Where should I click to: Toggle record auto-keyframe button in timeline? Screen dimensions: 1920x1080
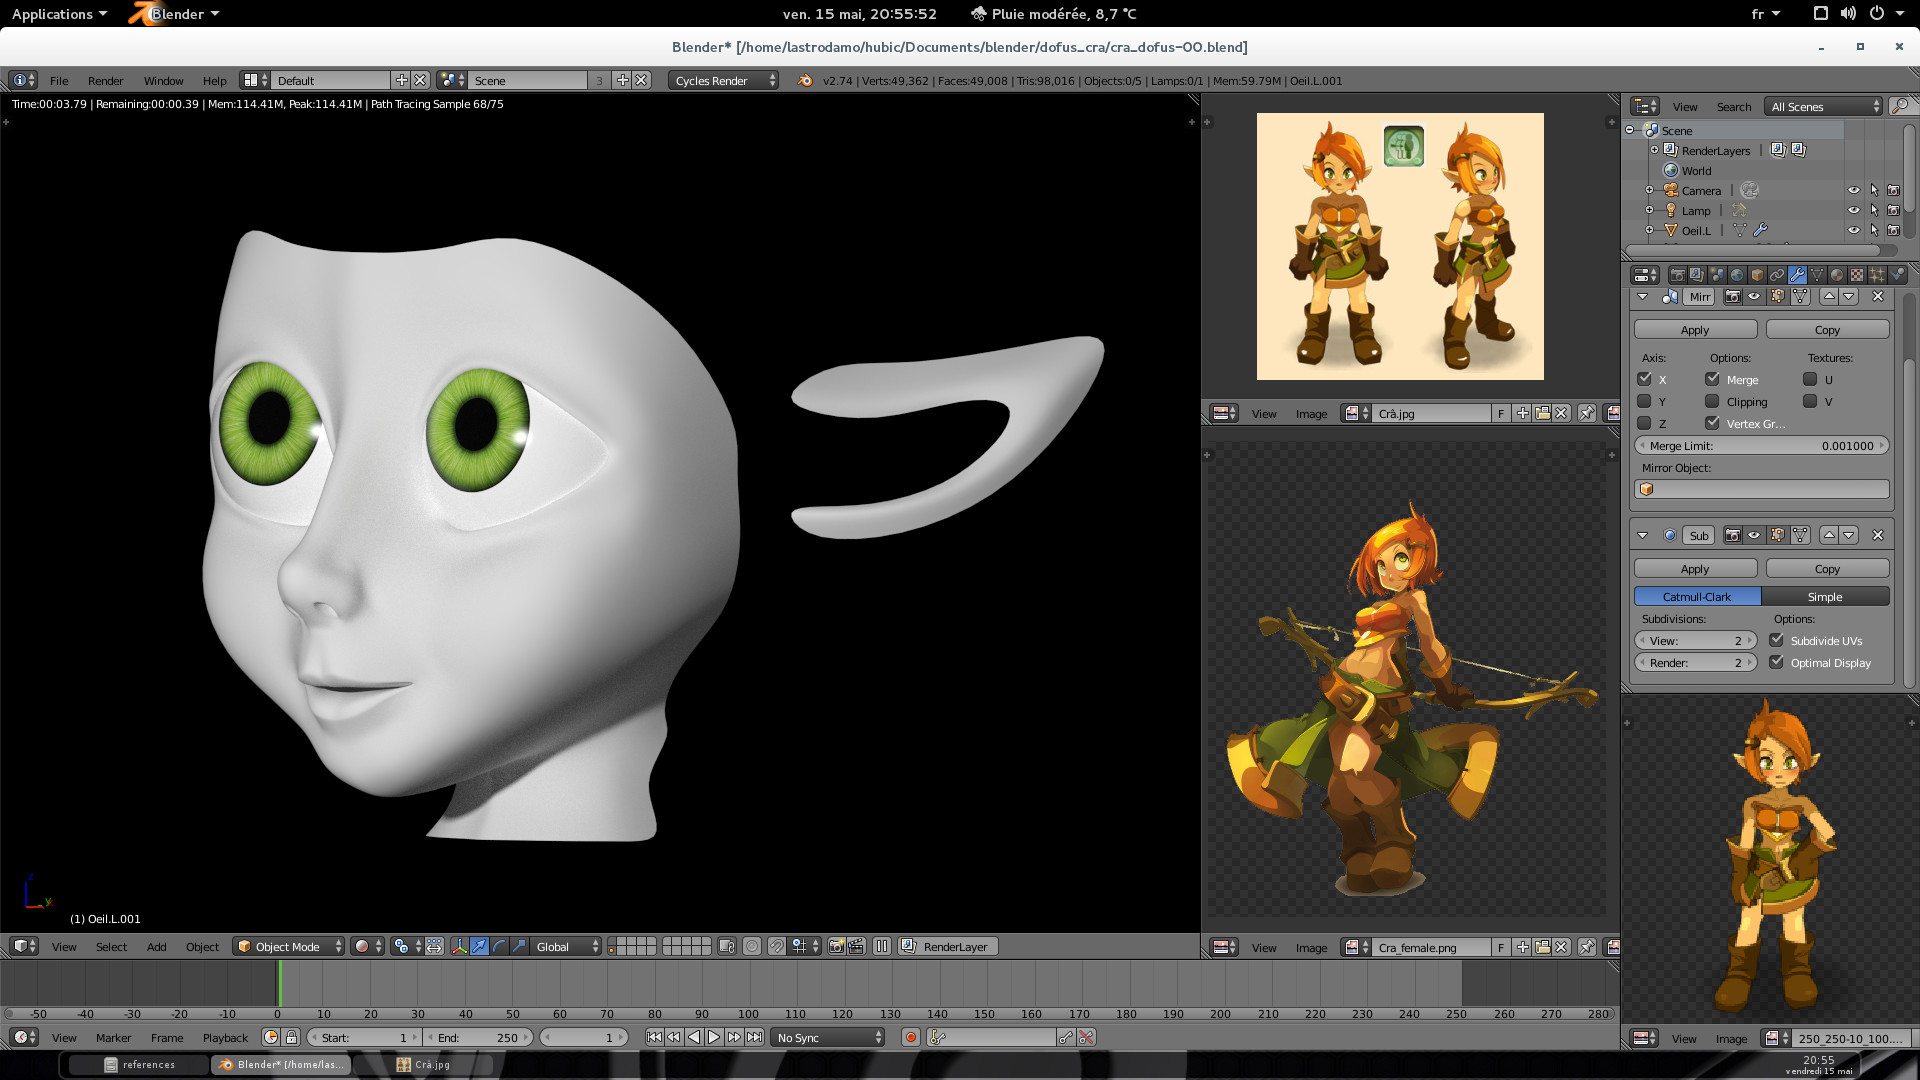[x=911, y=1037]
